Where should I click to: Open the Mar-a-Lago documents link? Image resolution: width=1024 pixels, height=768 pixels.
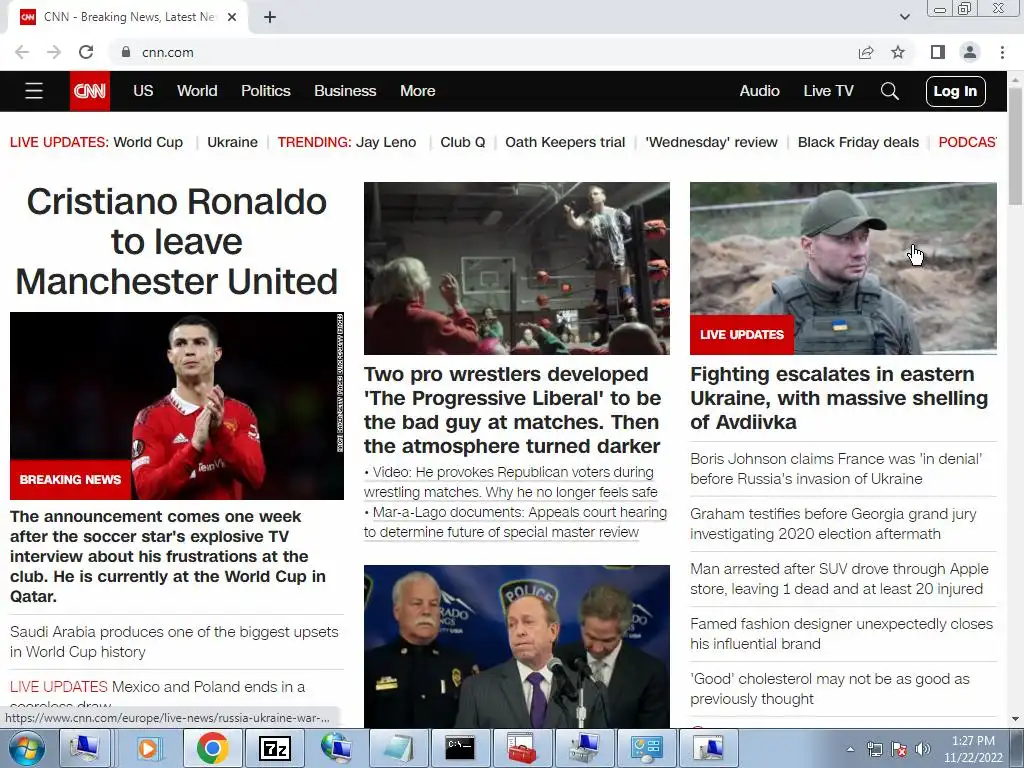[515, 522]
